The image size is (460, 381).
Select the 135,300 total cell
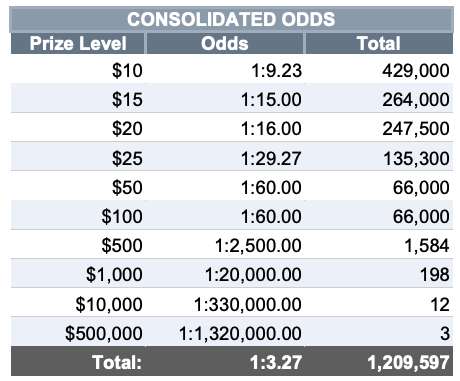click(379, 158)
